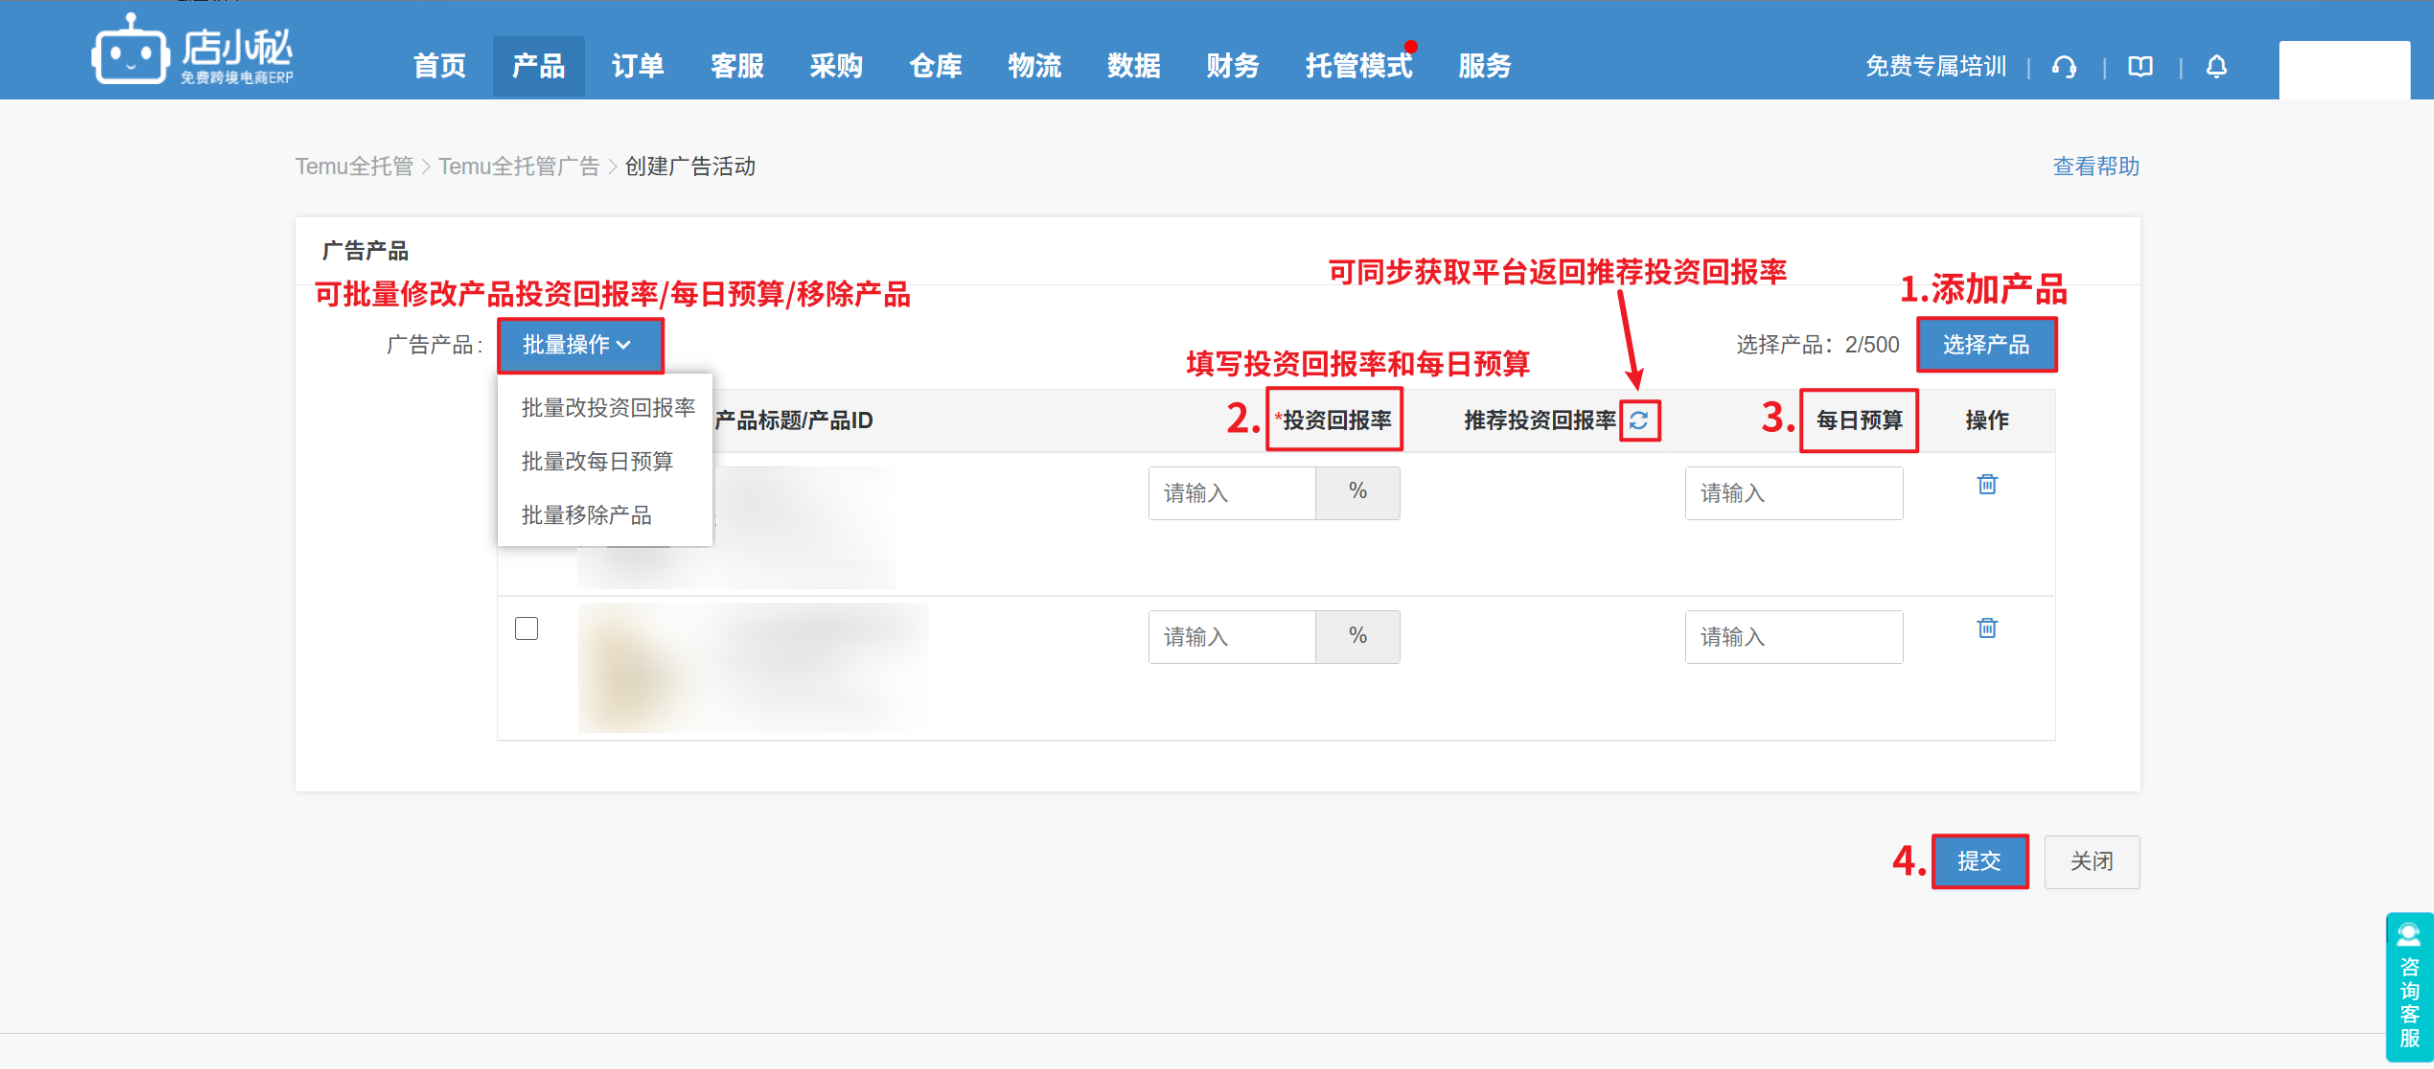Refresh recommended ROI sync icon
Screen dimensions: 2434x1069
1638,420
